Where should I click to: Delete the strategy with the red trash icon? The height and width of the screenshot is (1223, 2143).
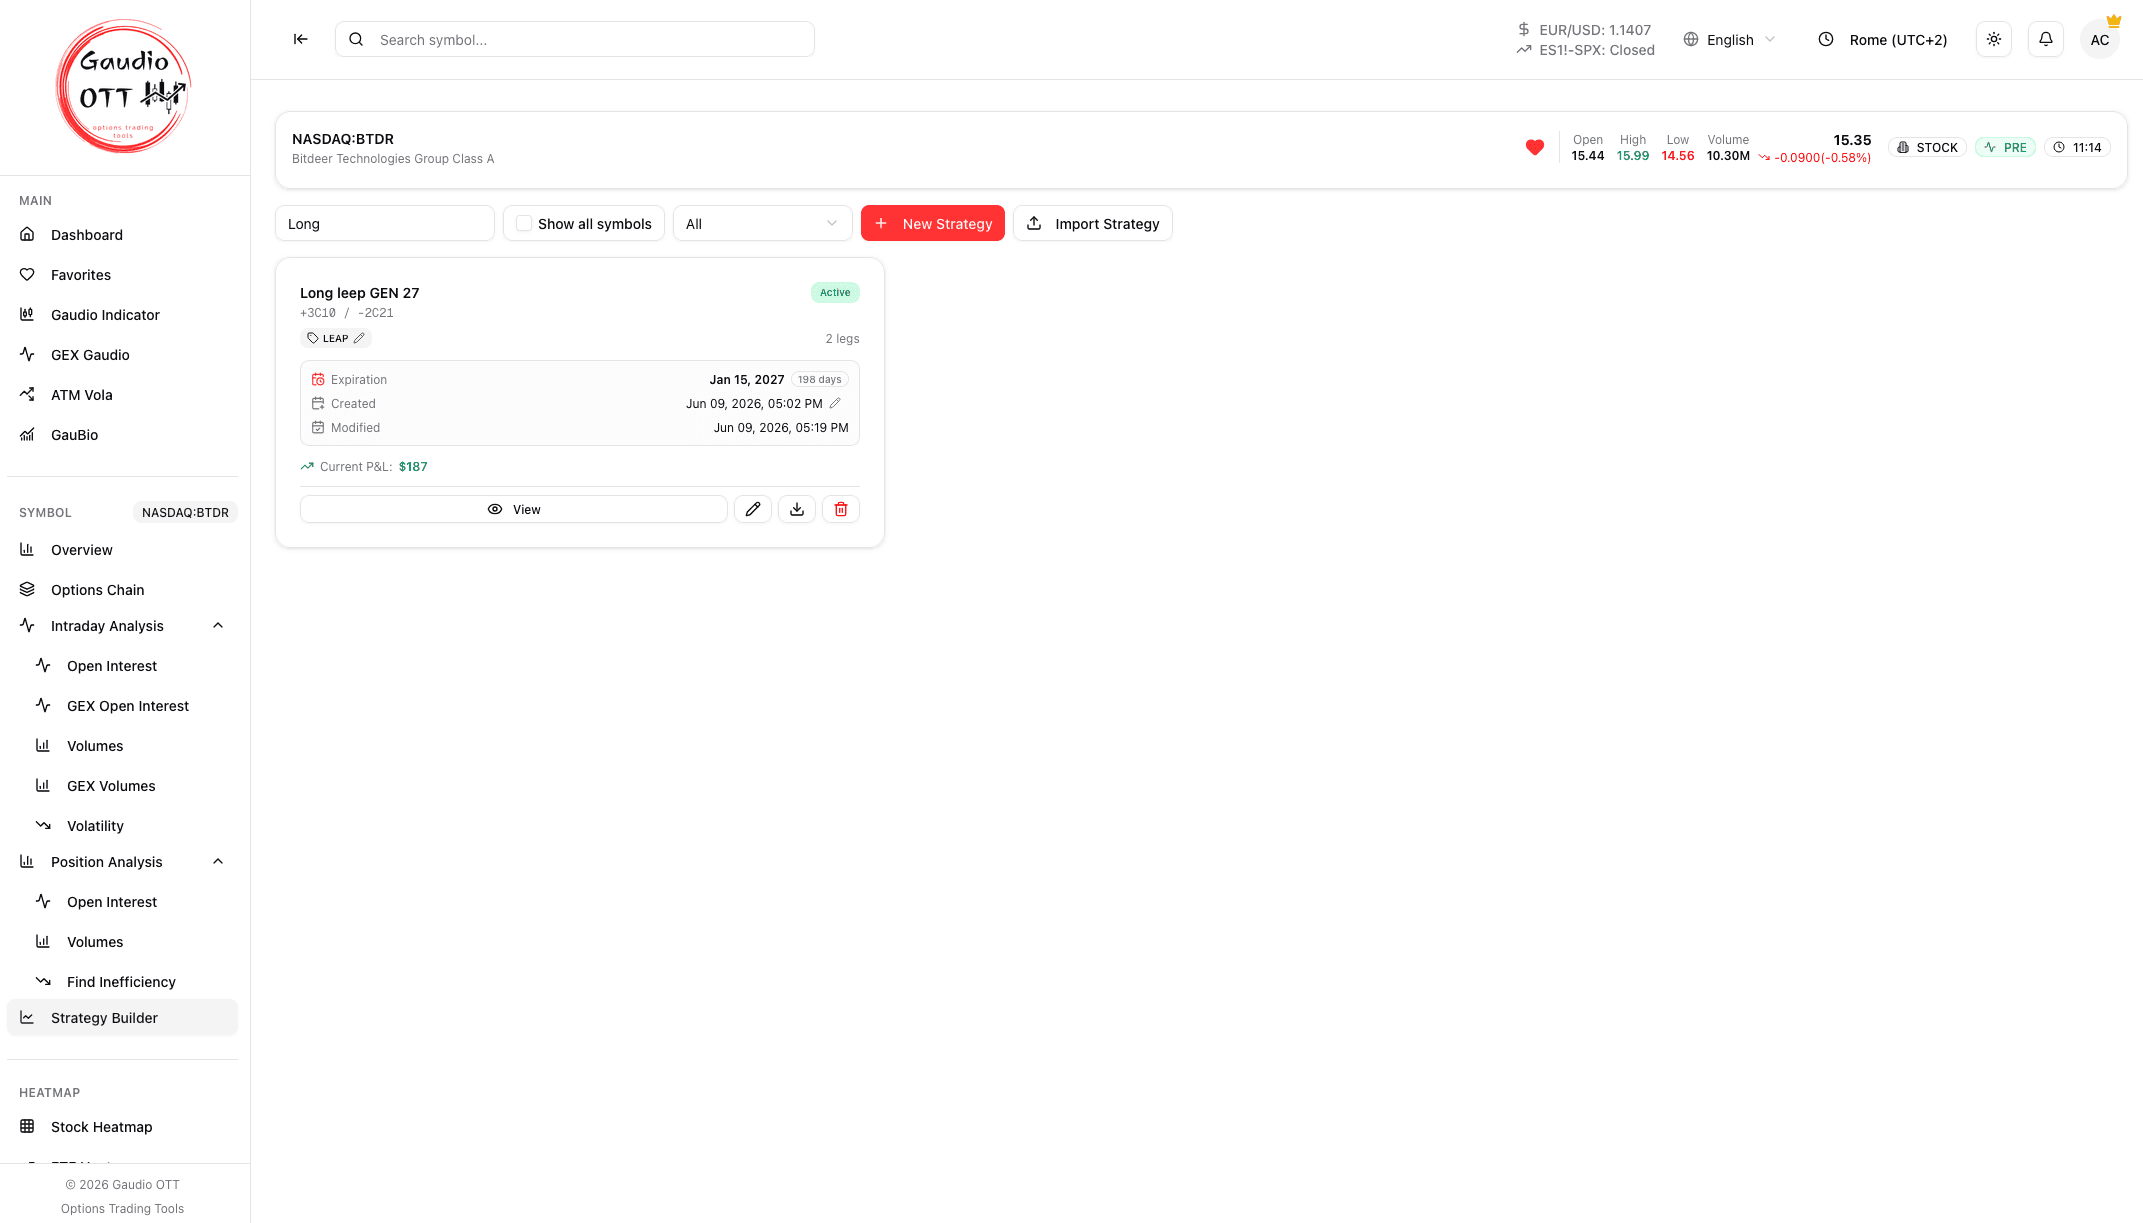(x=841, y=509)
